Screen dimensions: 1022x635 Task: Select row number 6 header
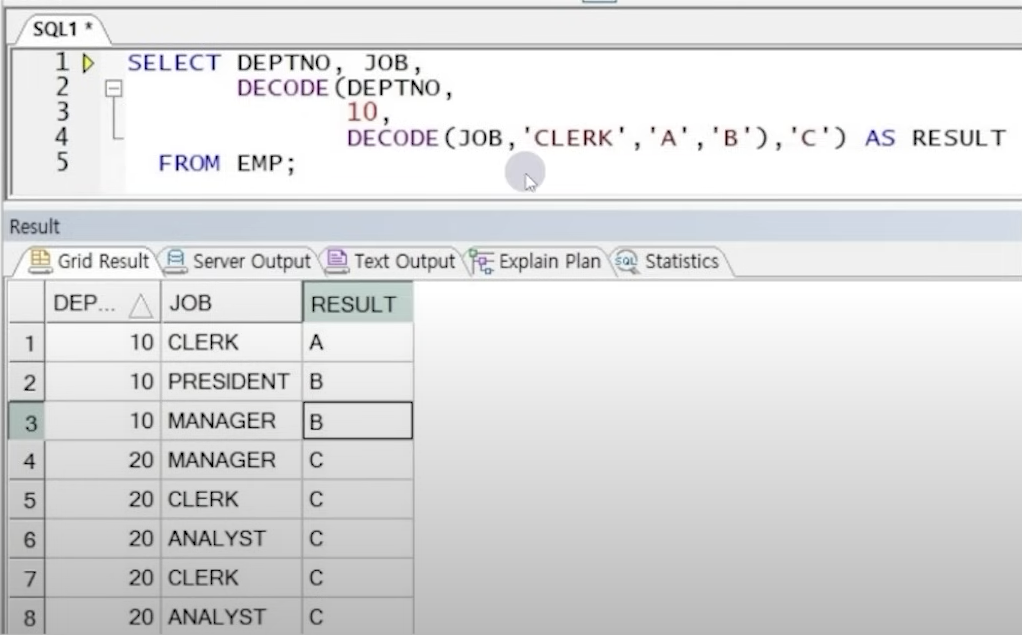(27, 539)
